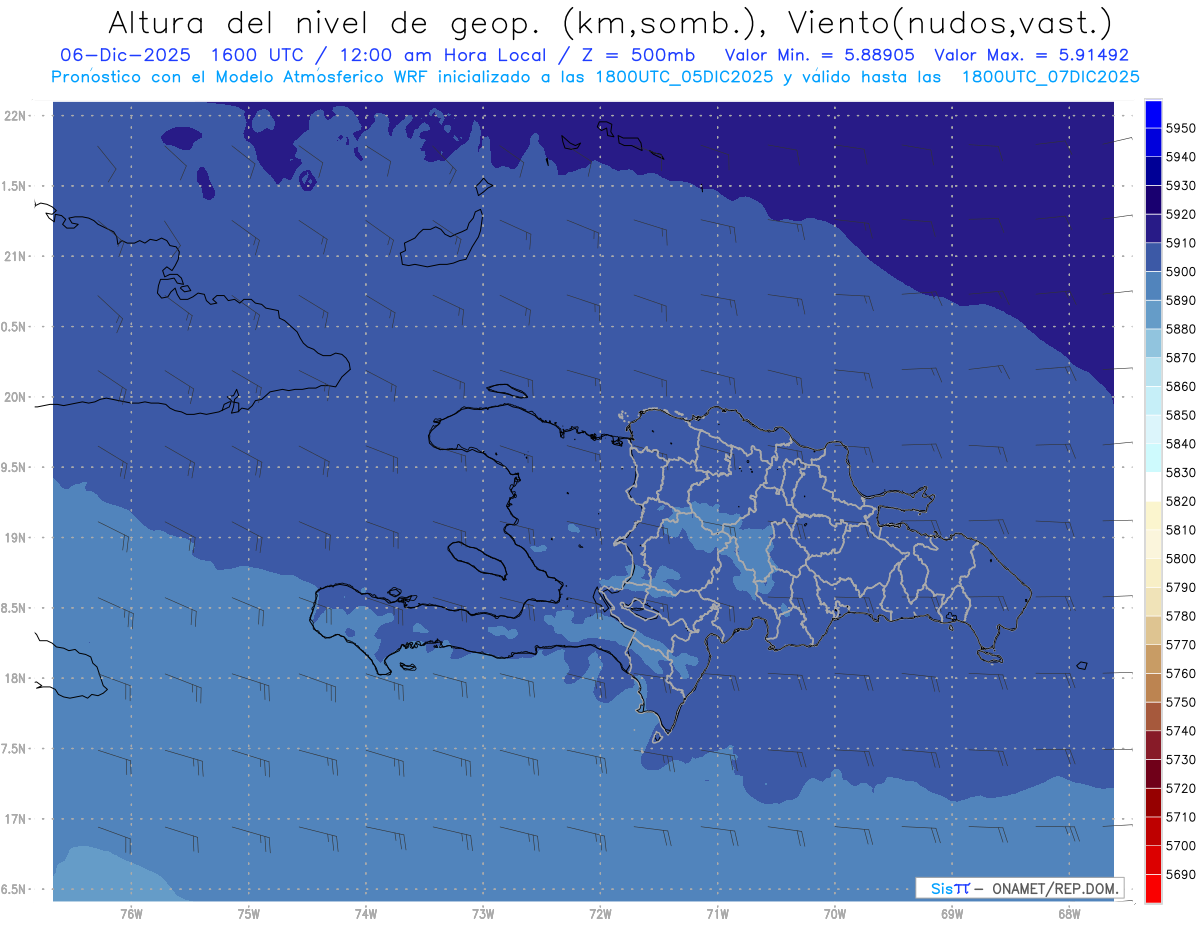Click the "5890" colorbar label

(x=1180, y=300)
